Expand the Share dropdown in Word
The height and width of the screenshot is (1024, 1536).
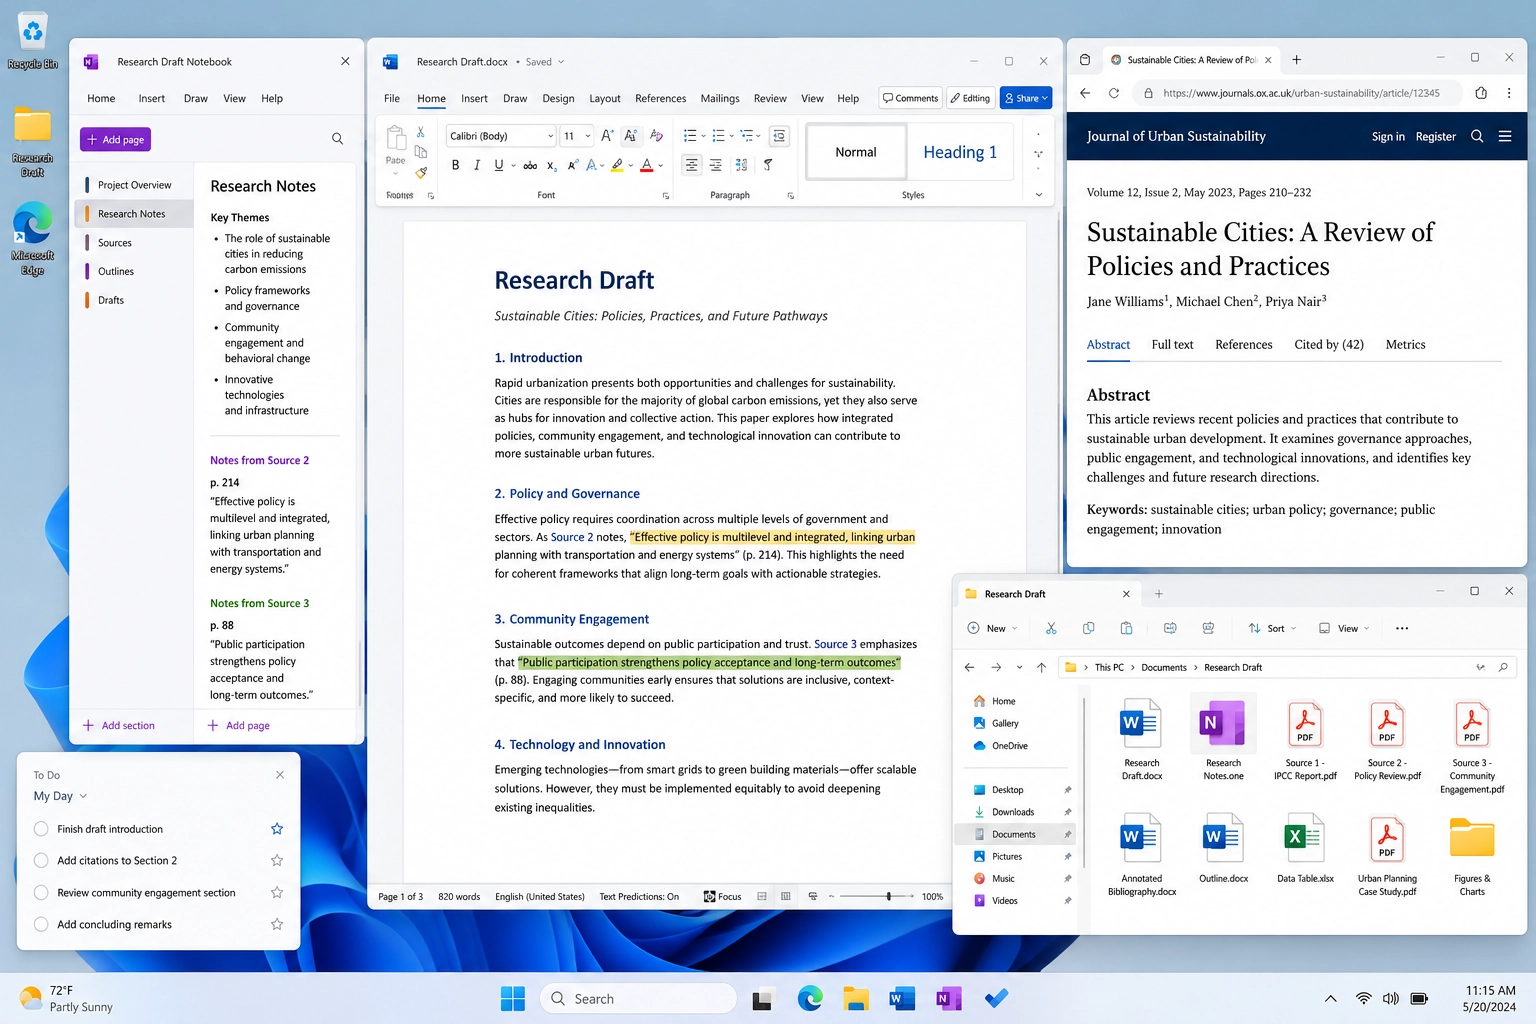click(x=1045, y=98)
